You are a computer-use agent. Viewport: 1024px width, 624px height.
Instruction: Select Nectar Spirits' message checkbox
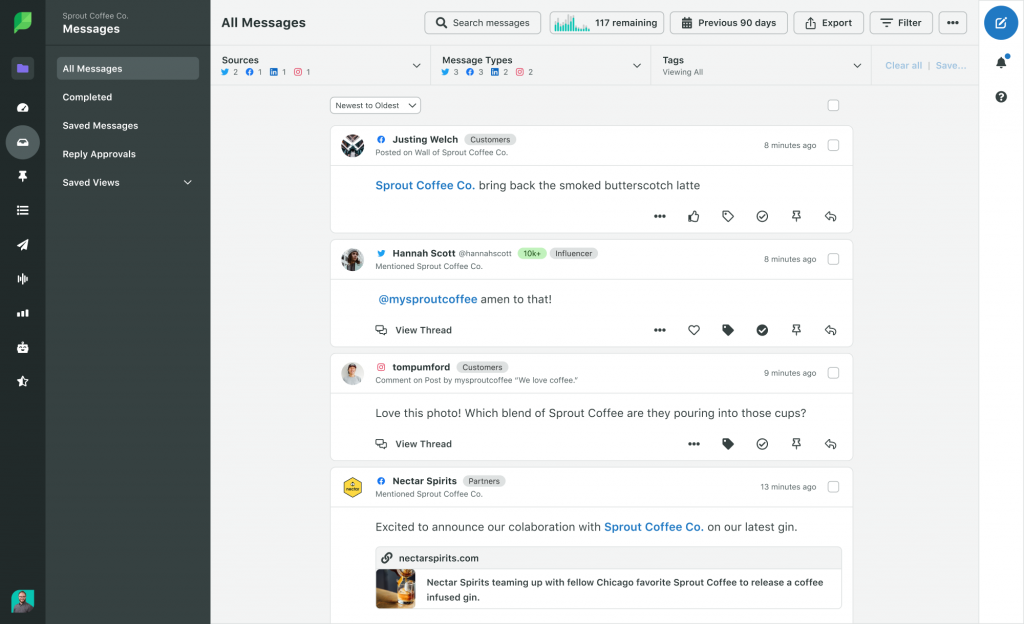[x=833, y=486]
